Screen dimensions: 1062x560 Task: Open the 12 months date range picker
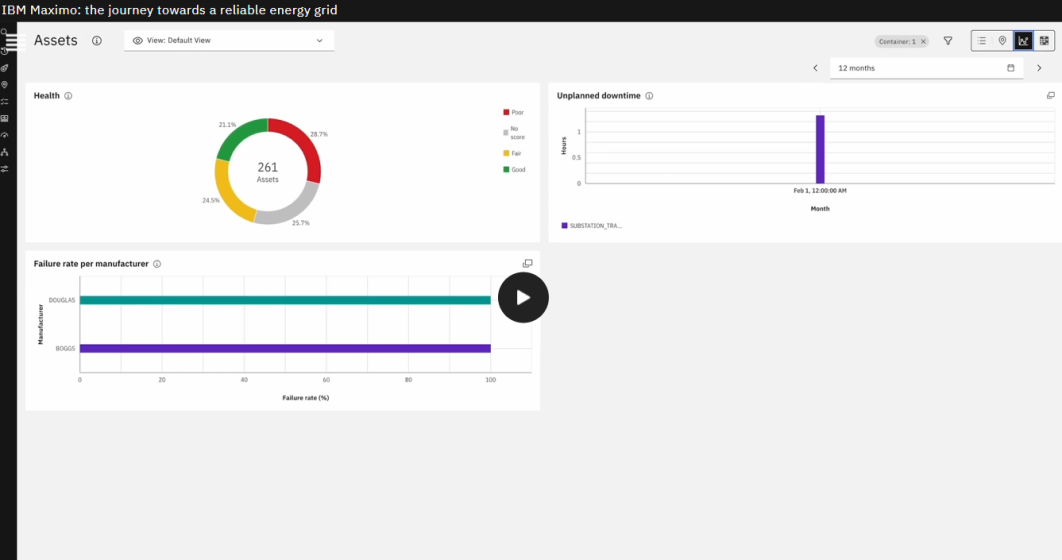click(927, 68)
